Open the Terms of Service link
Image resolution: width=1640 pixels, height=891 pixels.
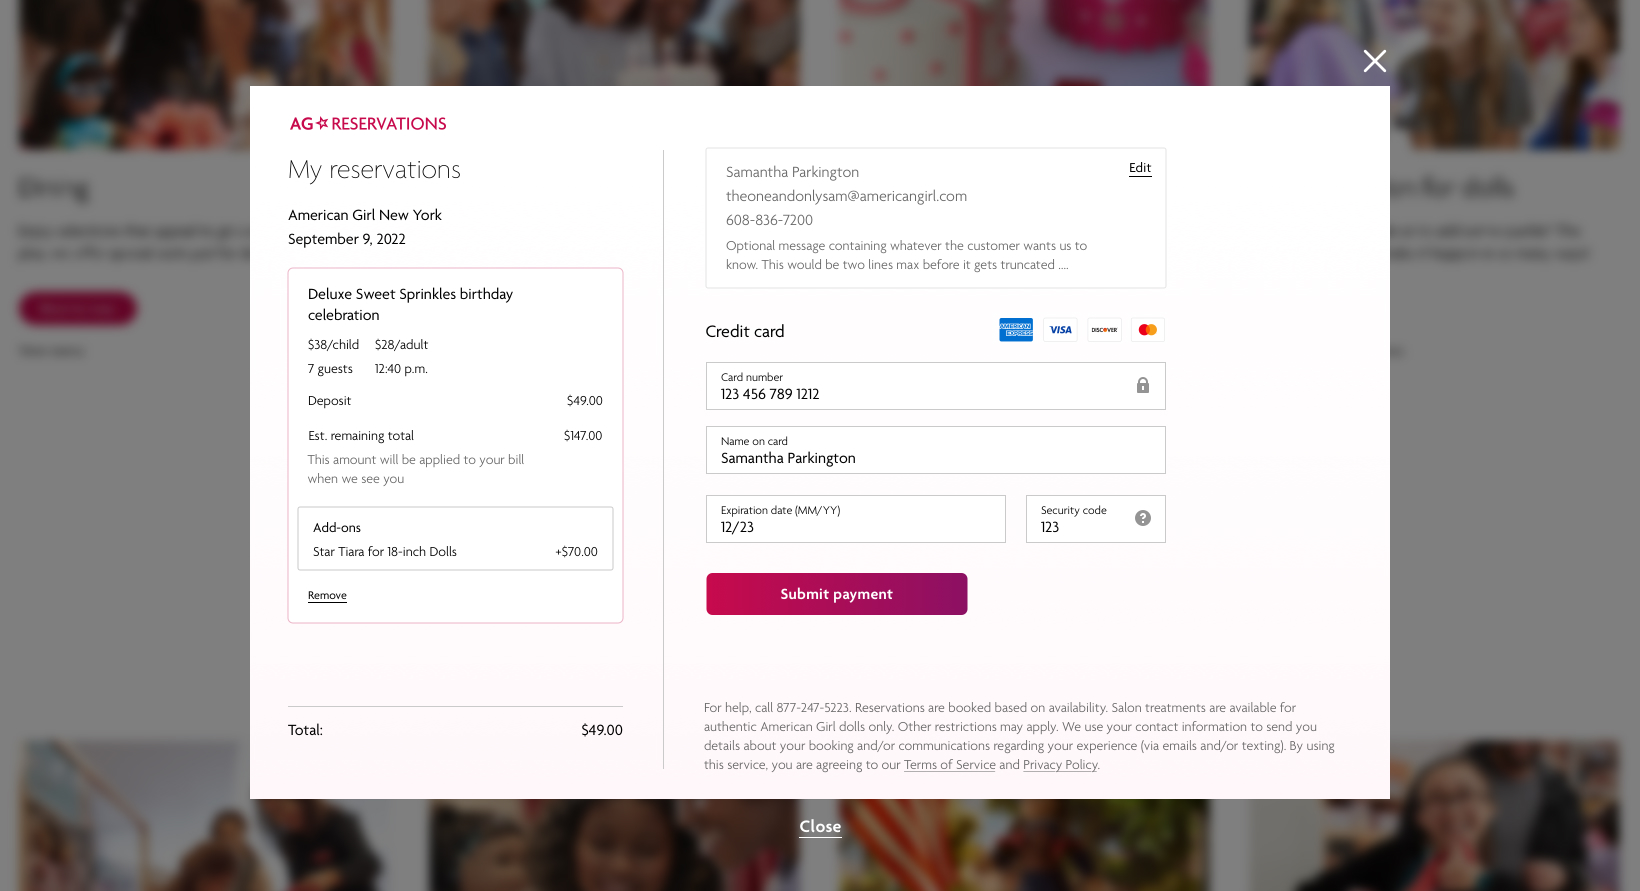click(949, 765)
